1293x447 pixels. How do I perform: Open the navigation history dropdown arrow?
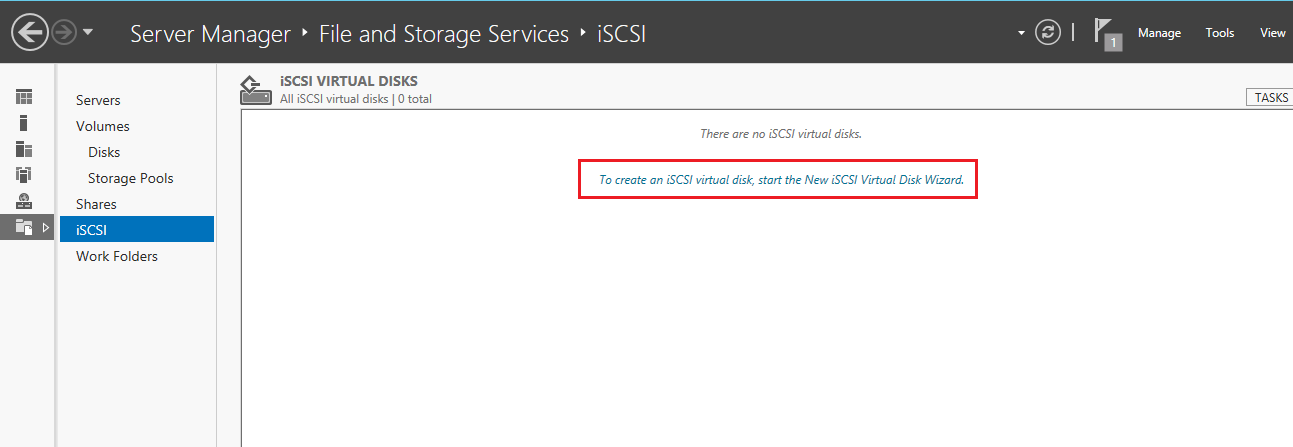coord(88,33)
